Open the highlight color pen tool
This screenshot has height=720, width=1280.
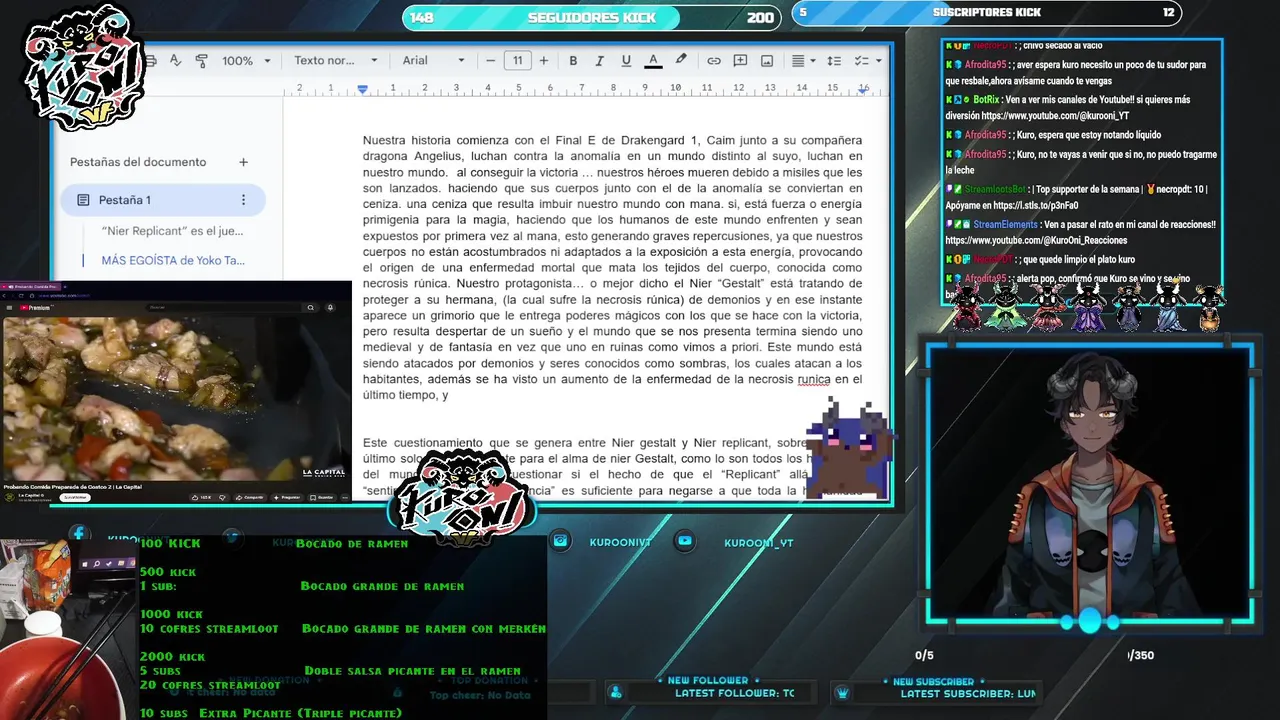[681, 60]
